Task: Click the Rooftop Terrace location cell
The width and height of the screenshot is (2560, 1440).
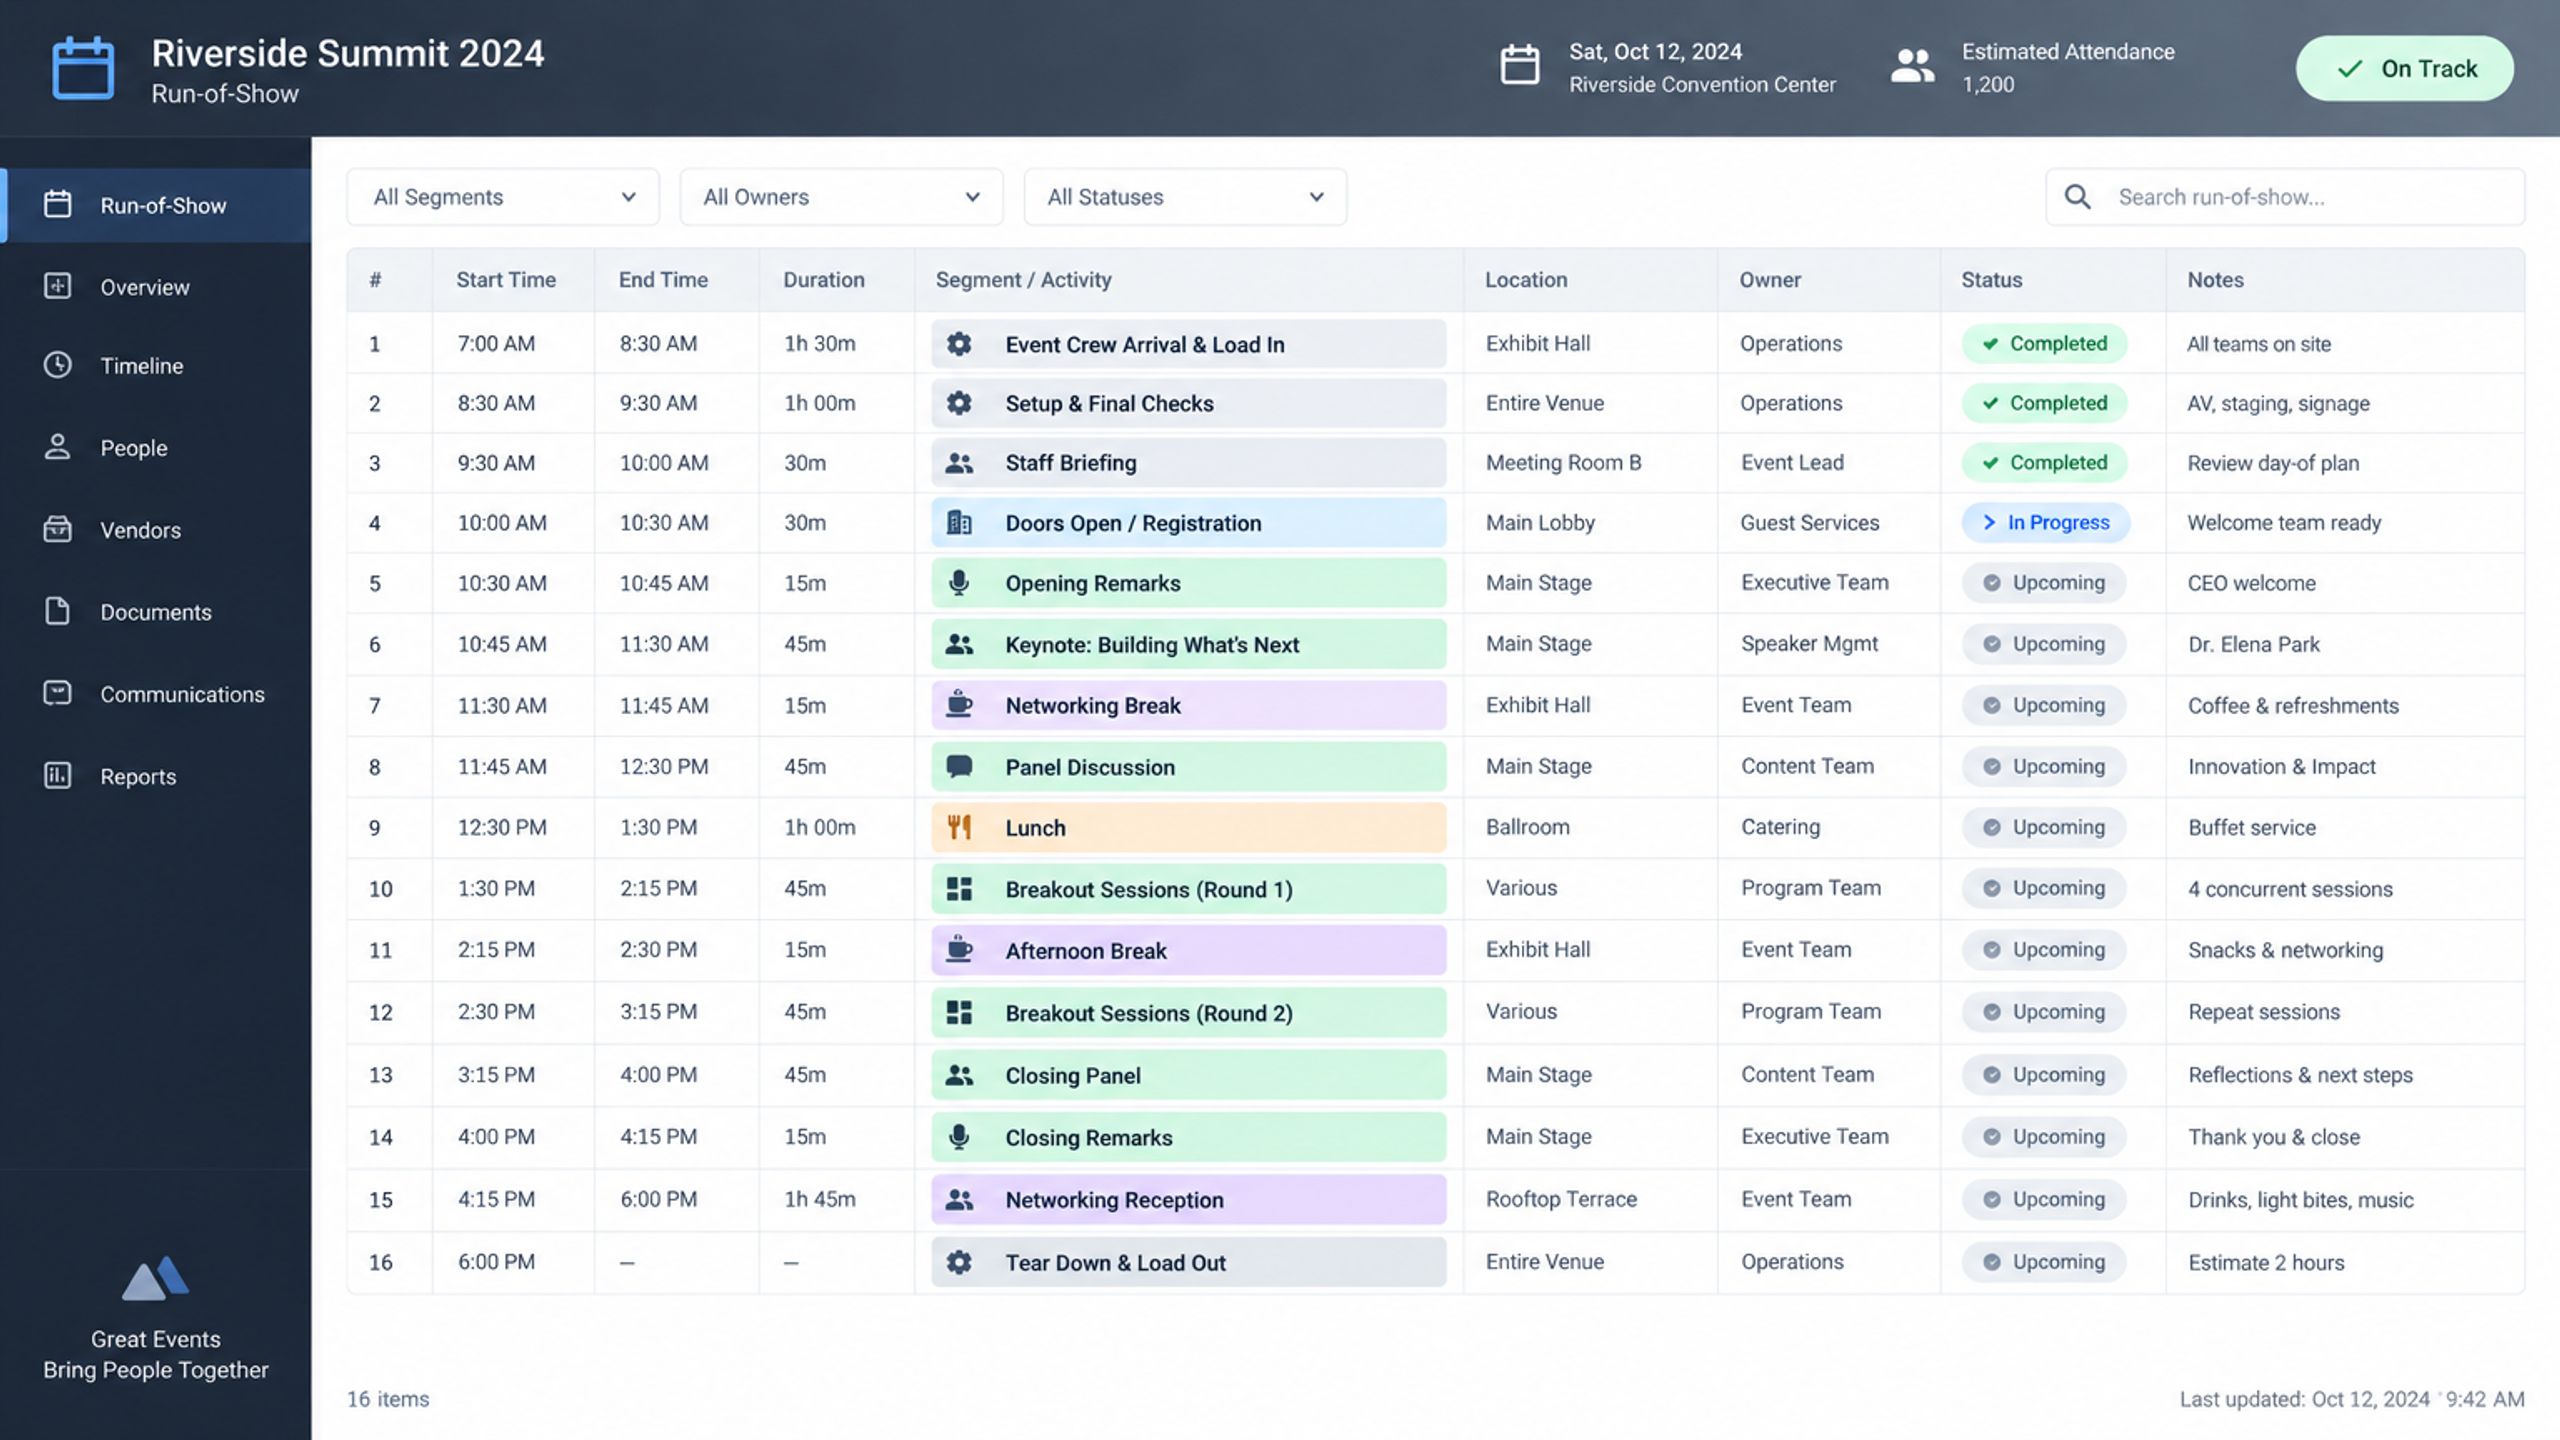Action: [x=1561, y=1199]
